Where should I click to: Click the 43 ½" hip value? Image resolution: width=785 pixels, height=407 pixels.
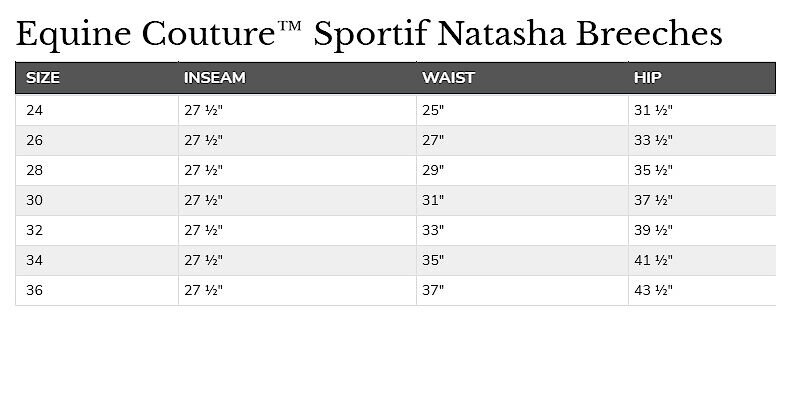click(654, 290)
